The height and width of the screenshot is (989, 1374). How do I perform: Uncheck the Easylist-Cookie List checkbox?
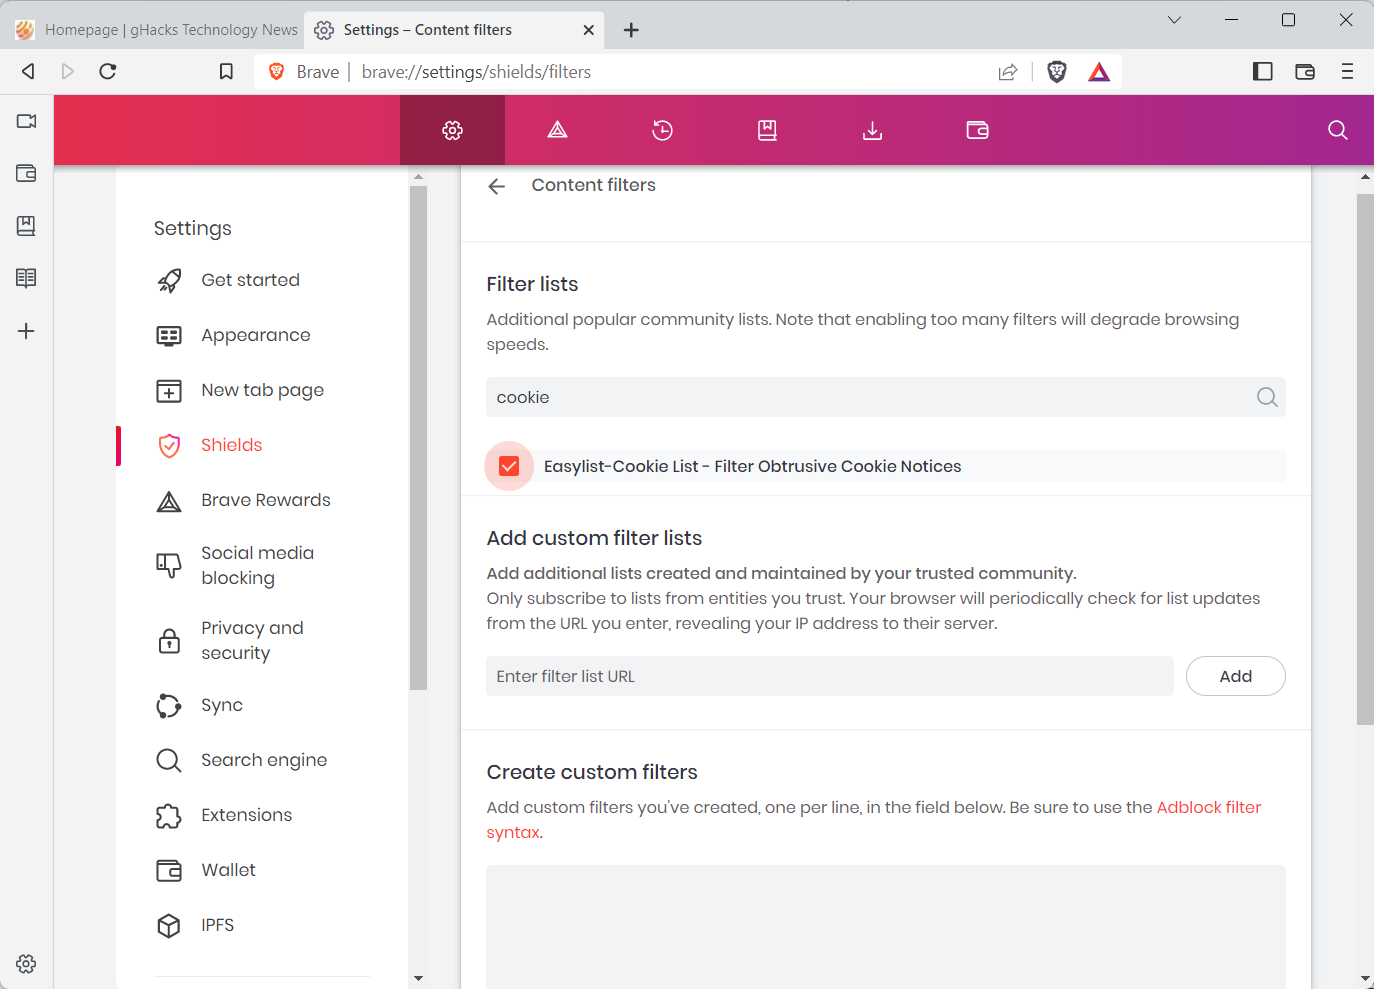tap(509, 466)
